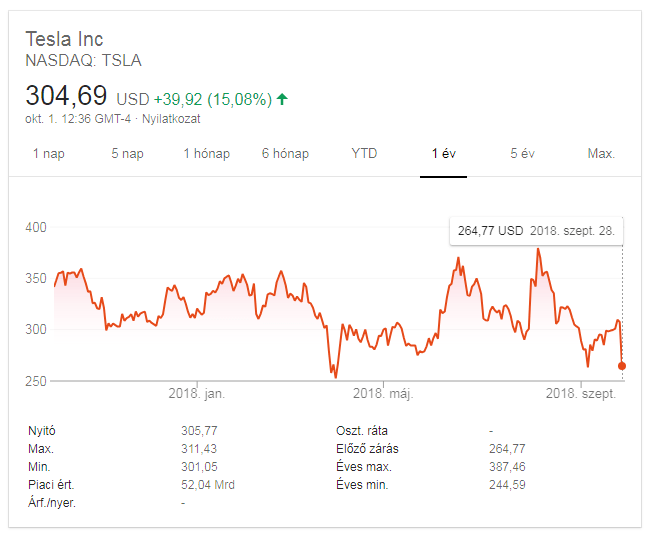This screenshot has height=539, width=651.
Task: Click the NASDAQ: TSLA ticker label
Action: click(83, 60)
